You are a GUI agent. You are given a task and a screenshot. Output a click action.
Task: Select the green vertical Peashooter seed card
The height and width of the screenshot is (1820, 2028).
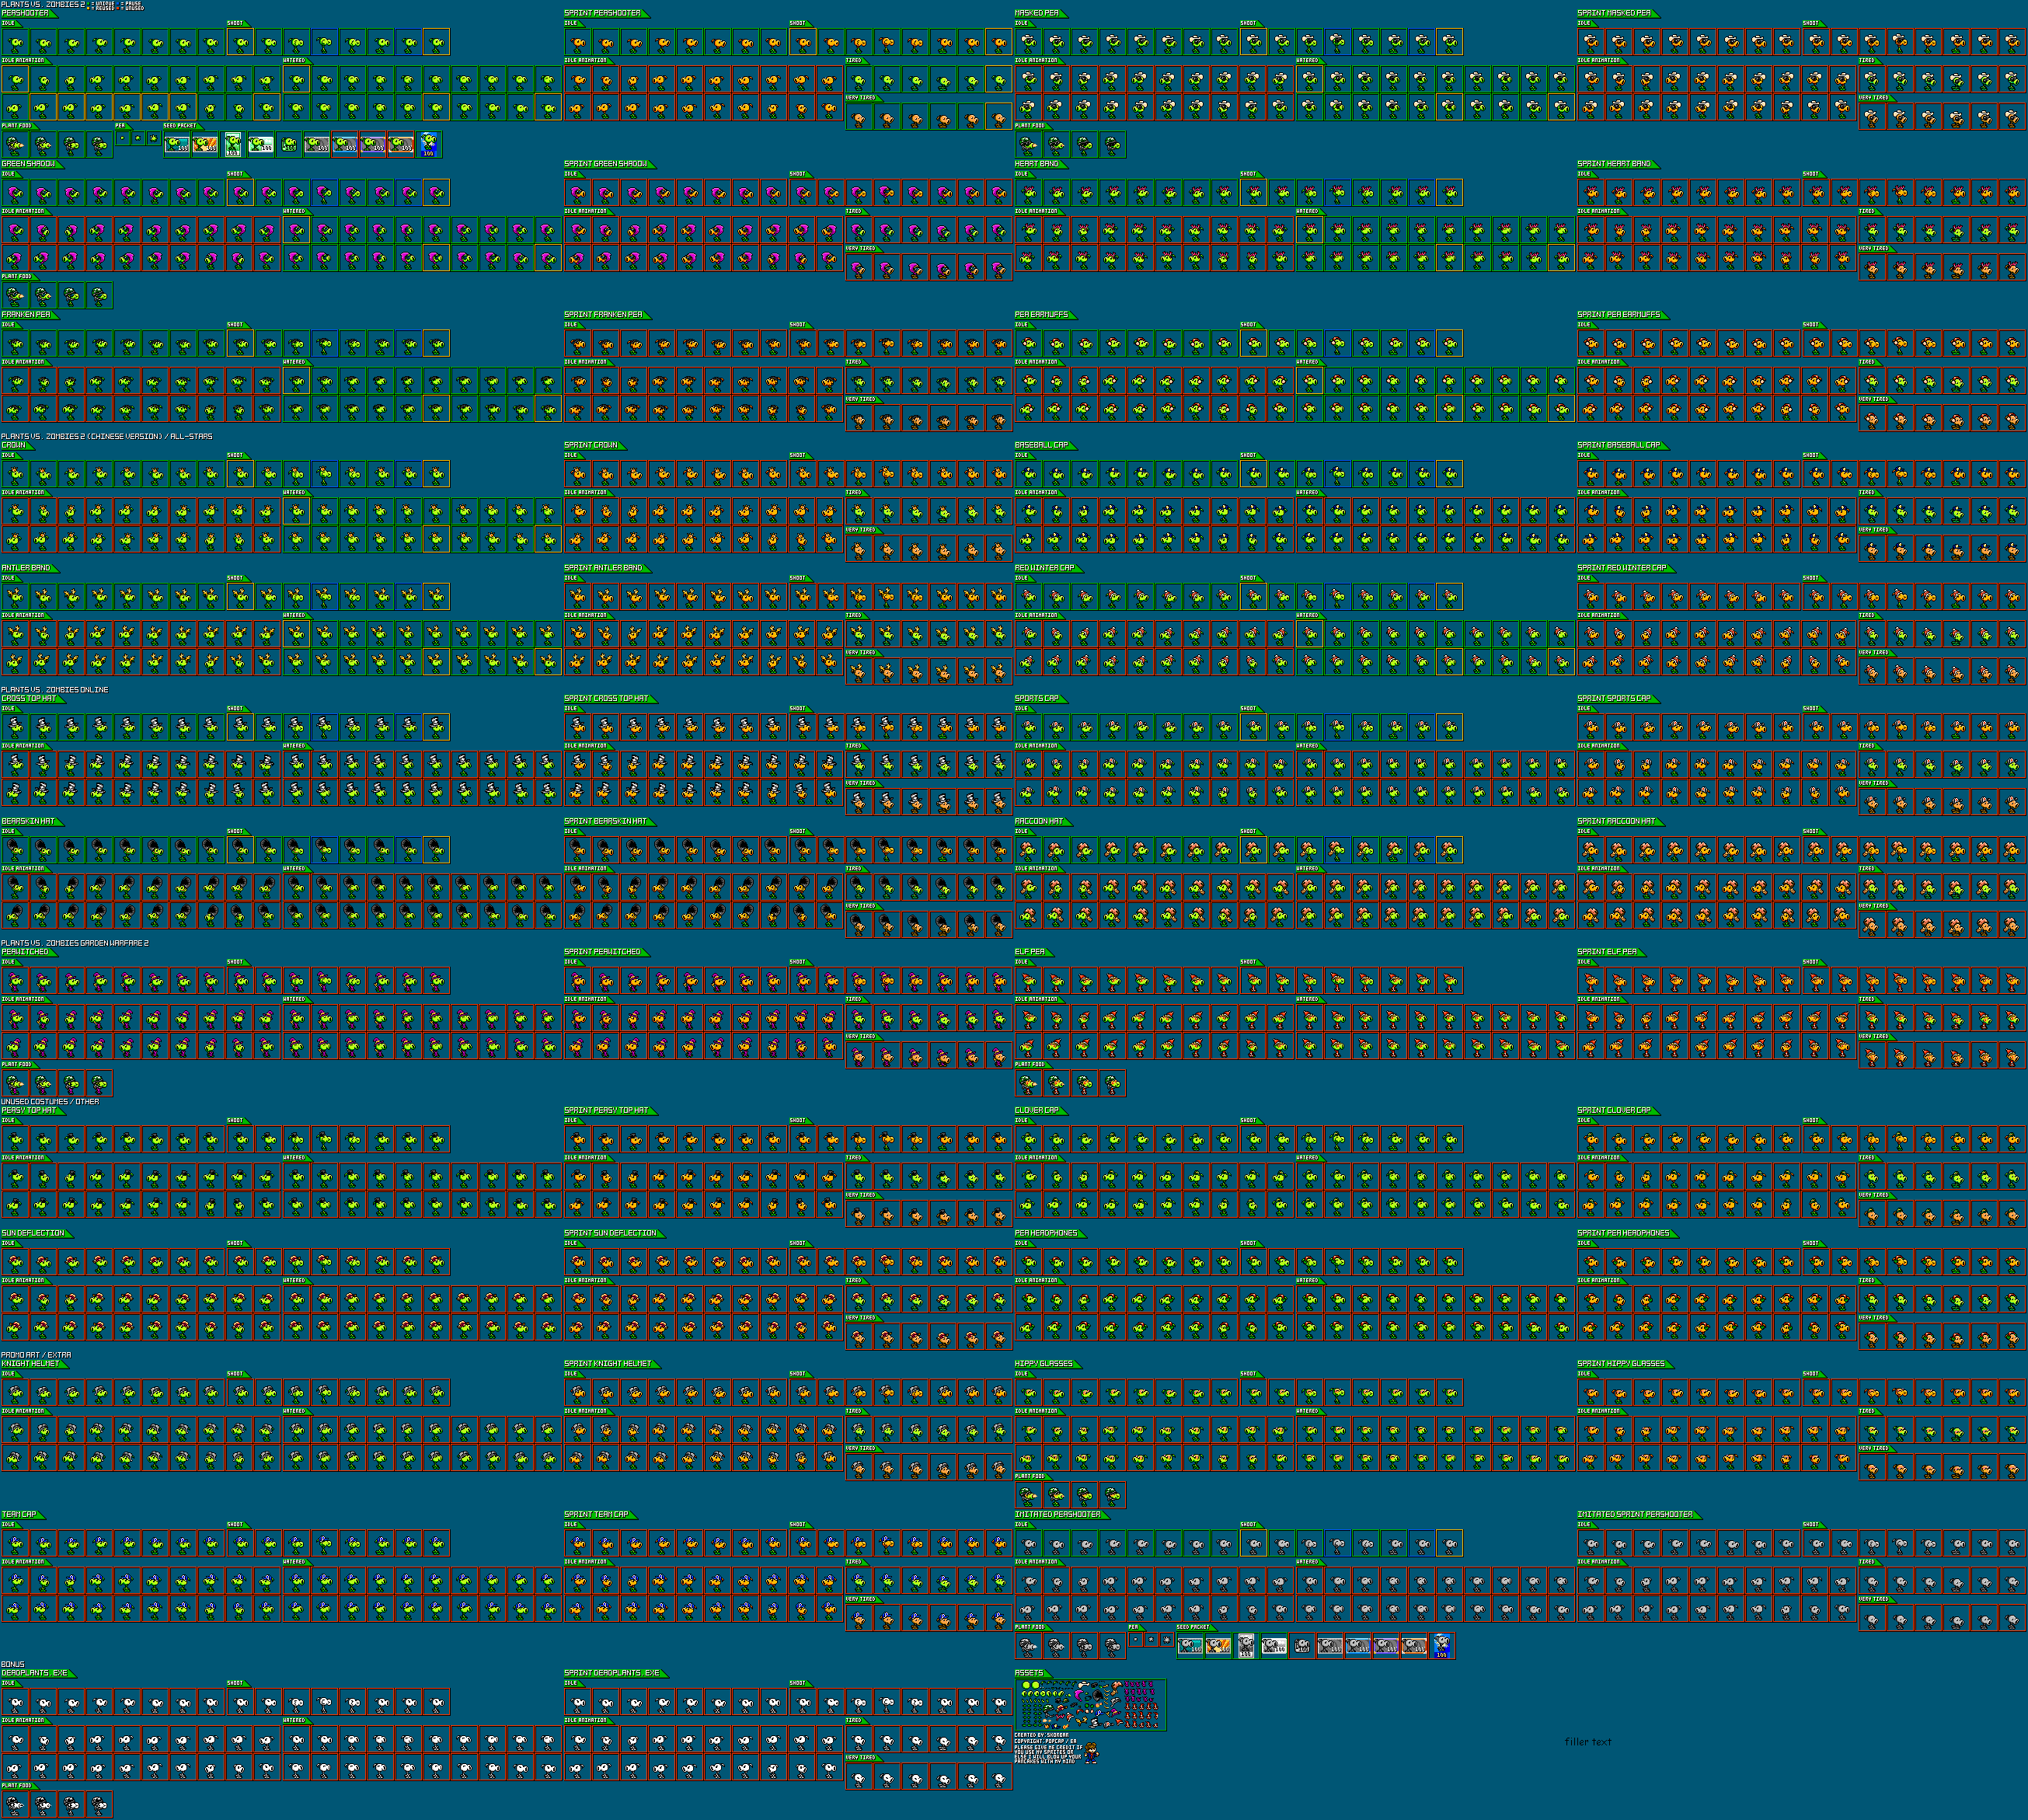click(233, 145)
